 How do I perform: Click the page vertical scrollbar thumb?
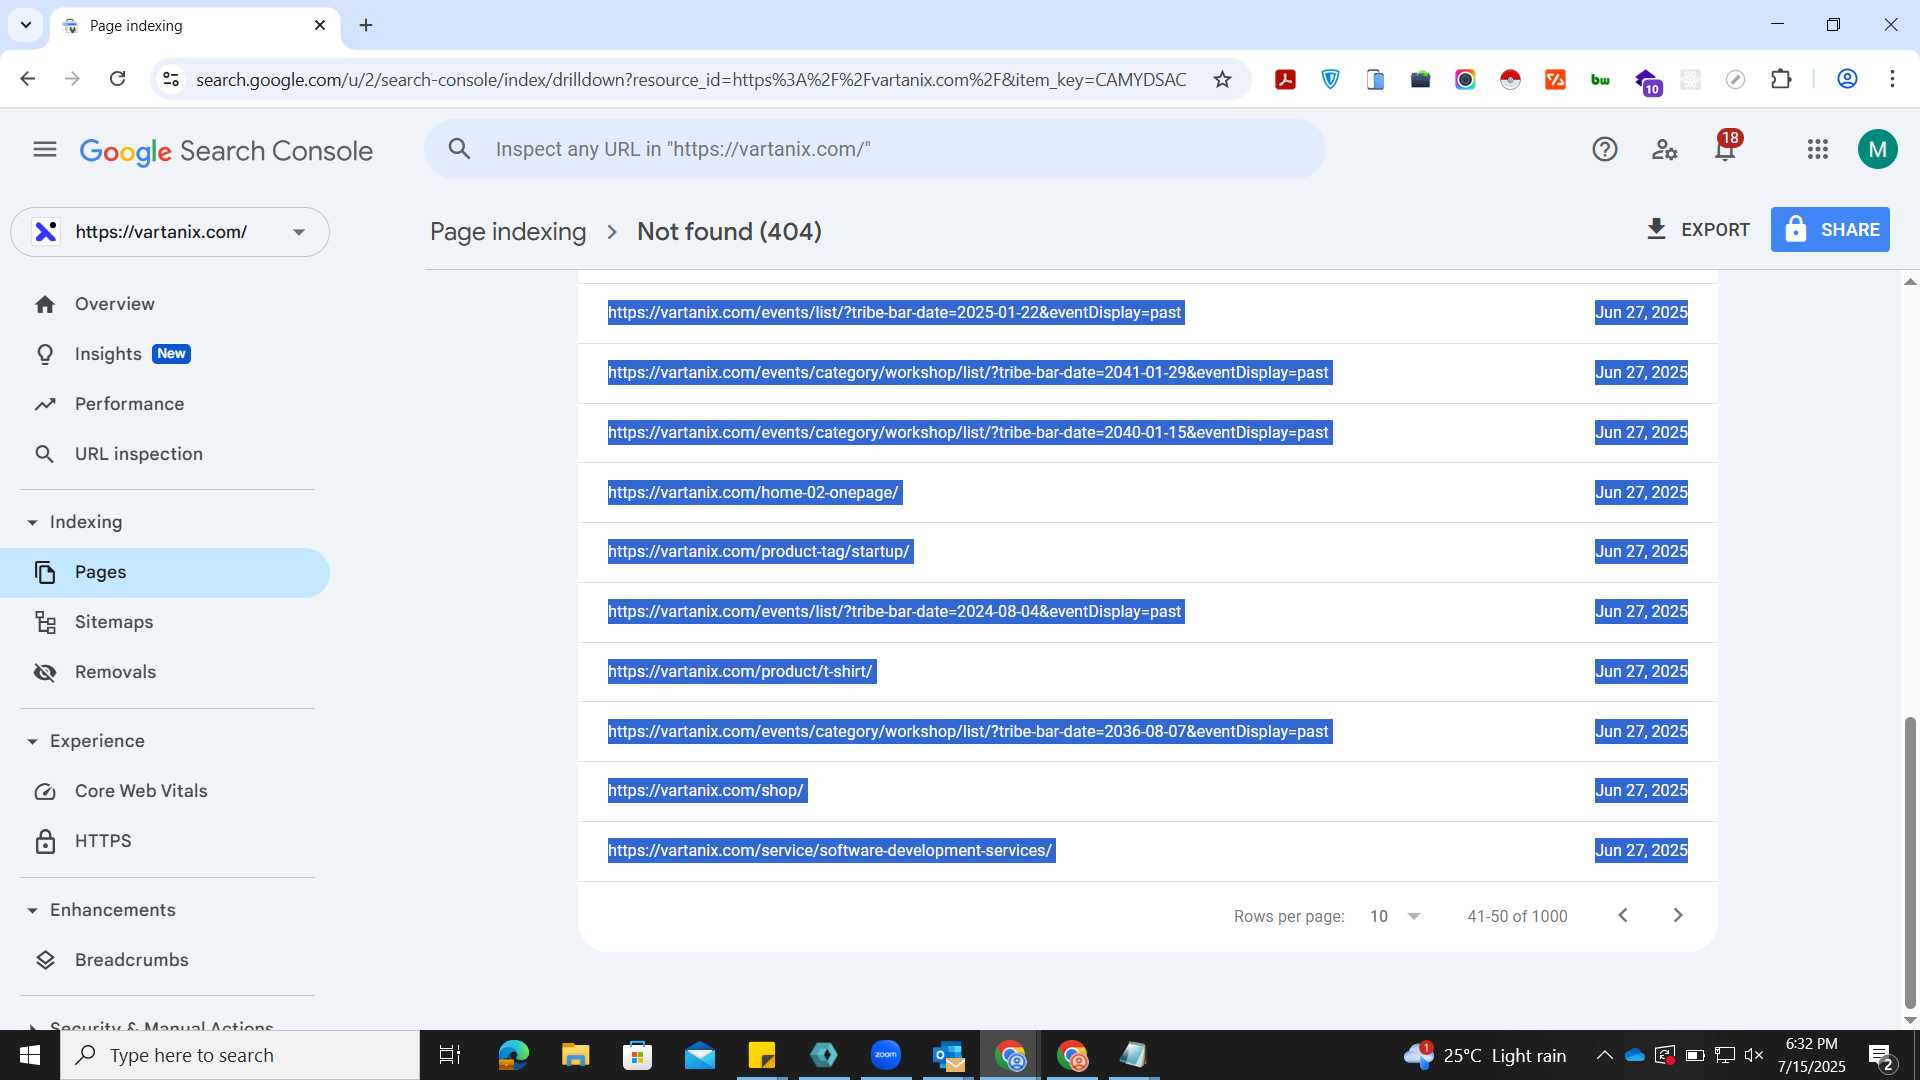[x=1910, y=862]
